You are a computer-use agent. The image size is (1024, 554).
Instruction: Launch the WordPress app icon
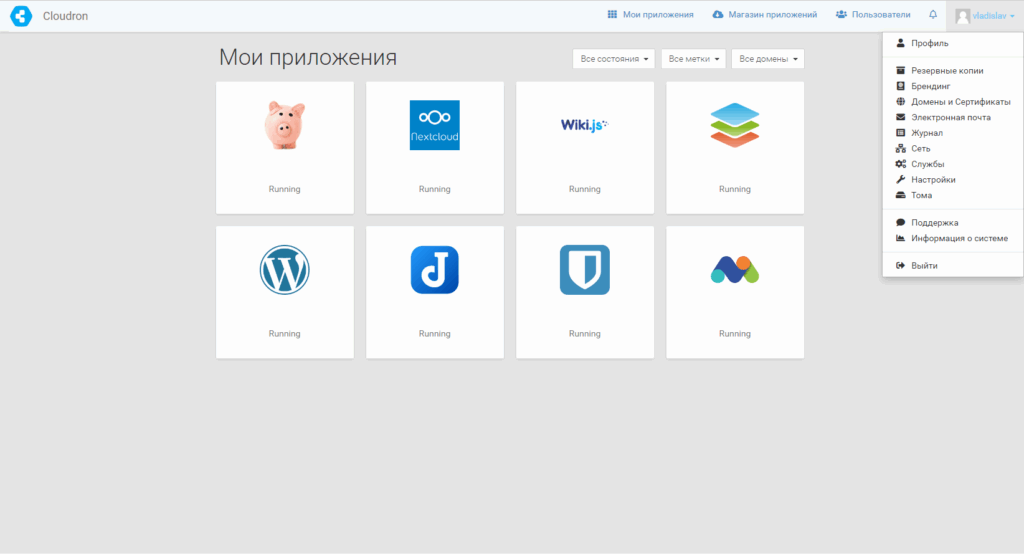(285, 270)
